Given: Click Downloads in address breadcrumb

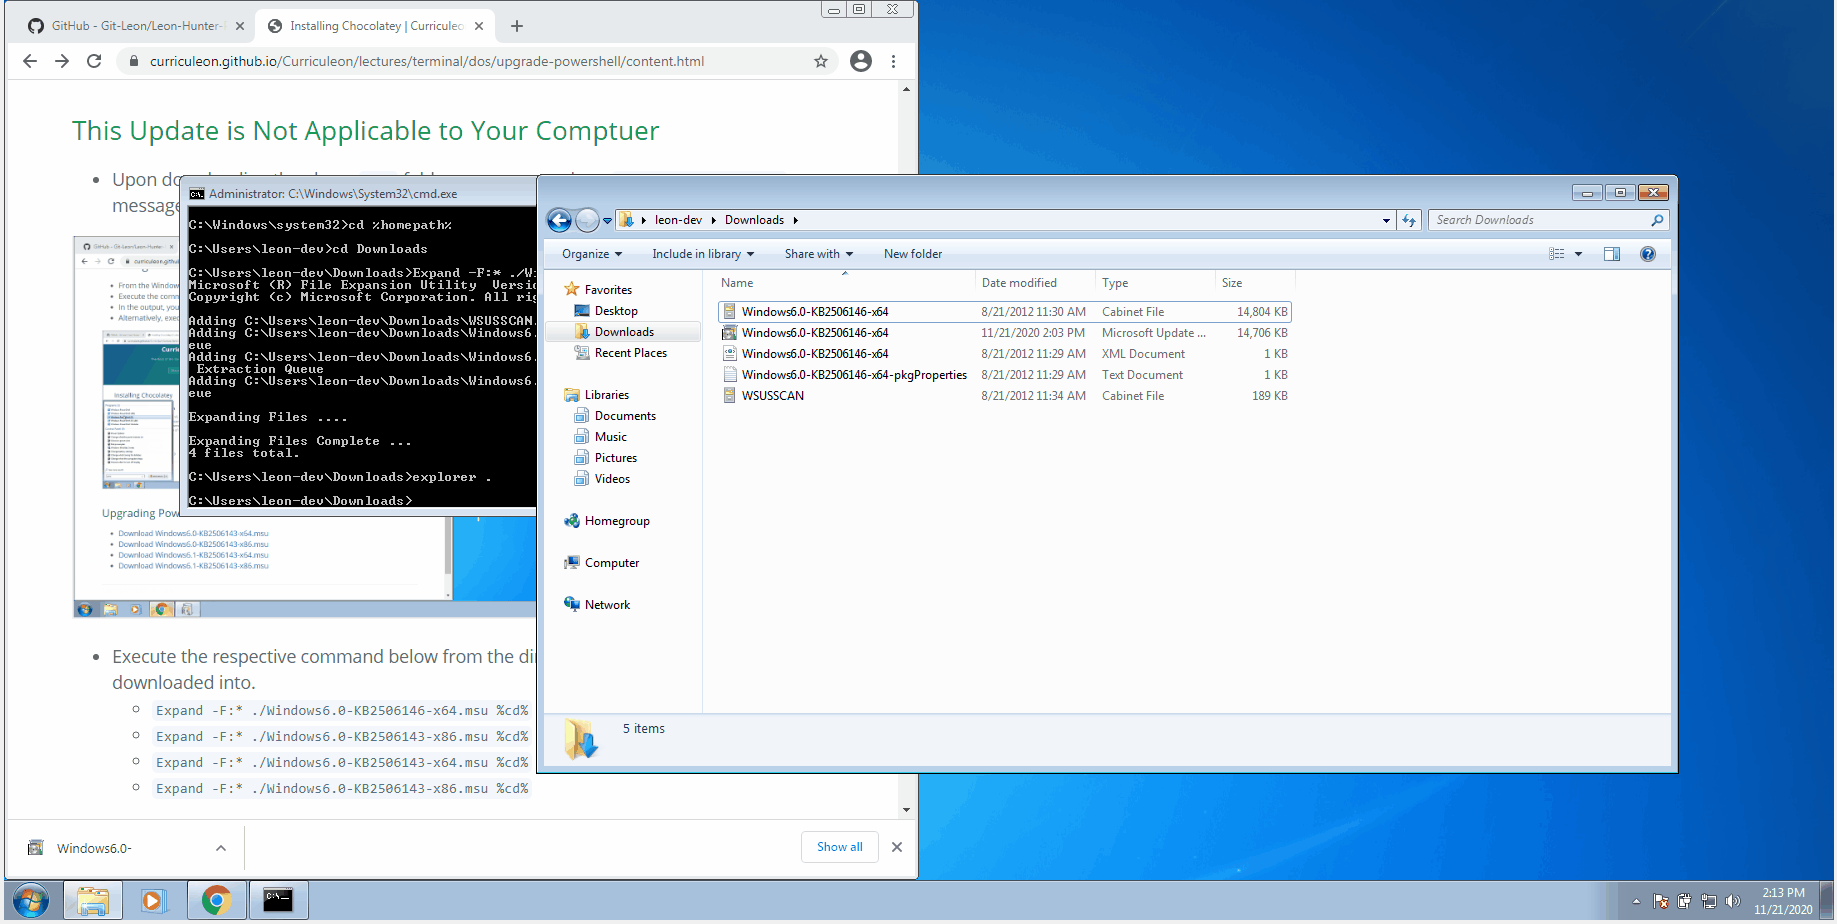Looking at the screenshot, I should click(x=754, y=220).
